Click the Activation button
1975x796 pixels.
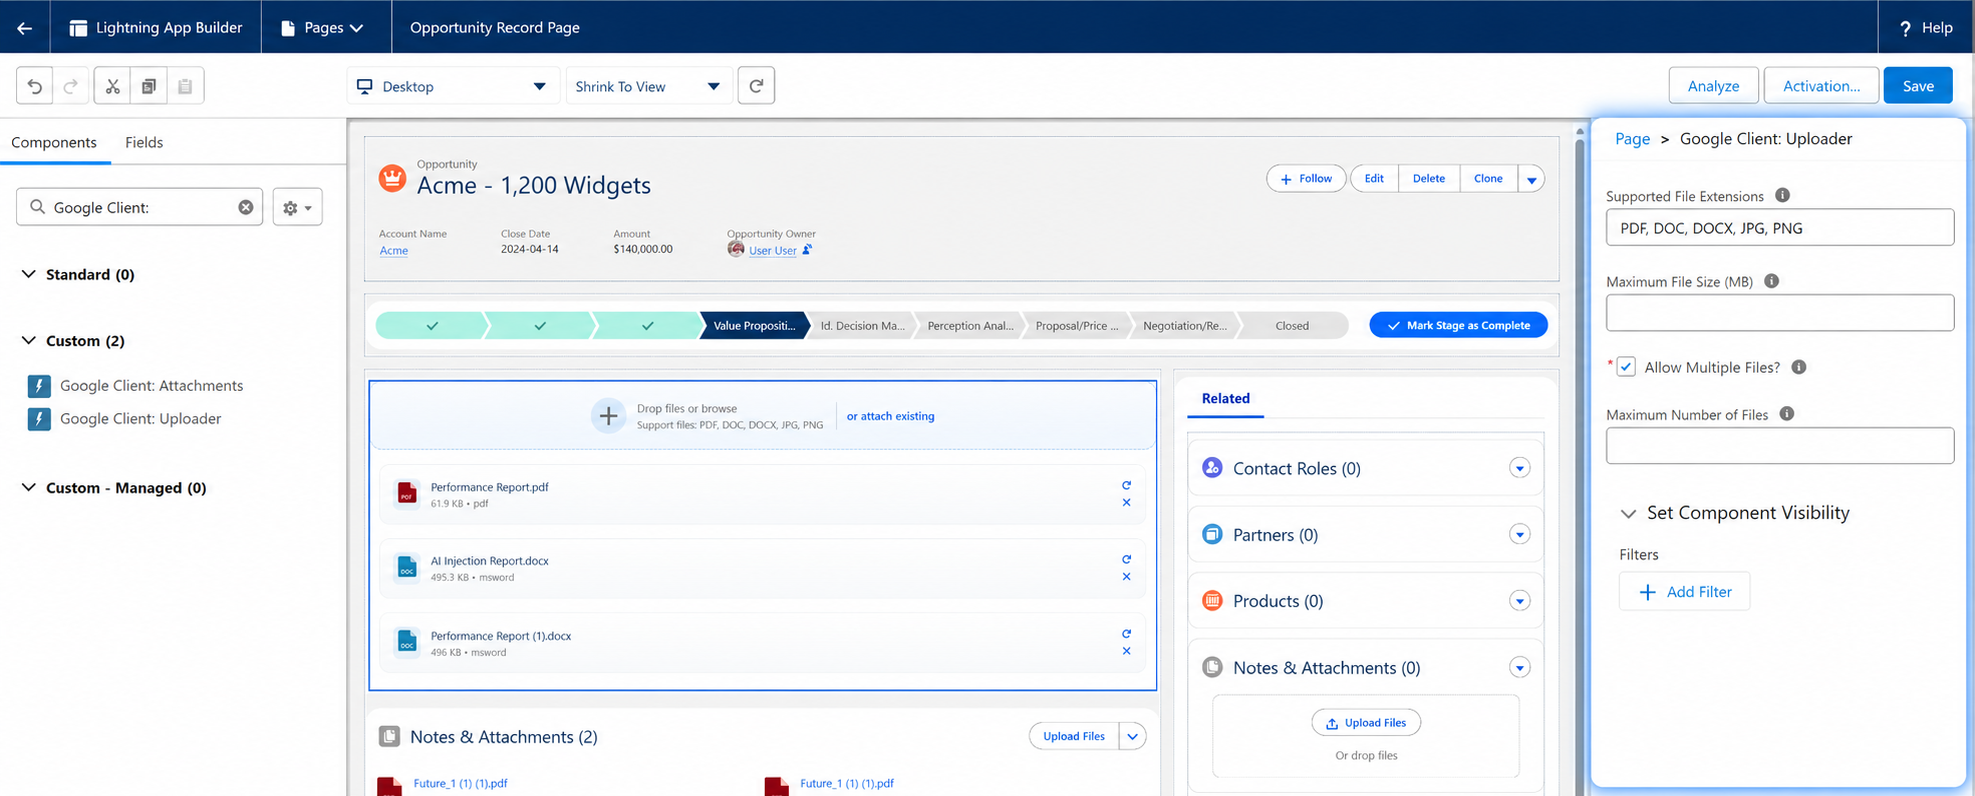coord(1821,86)
